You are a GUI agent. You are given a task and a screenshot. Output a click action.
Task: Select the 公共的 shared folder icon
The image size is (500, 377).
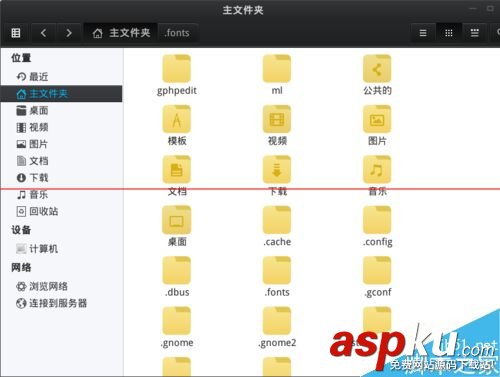tap(377, 69)
